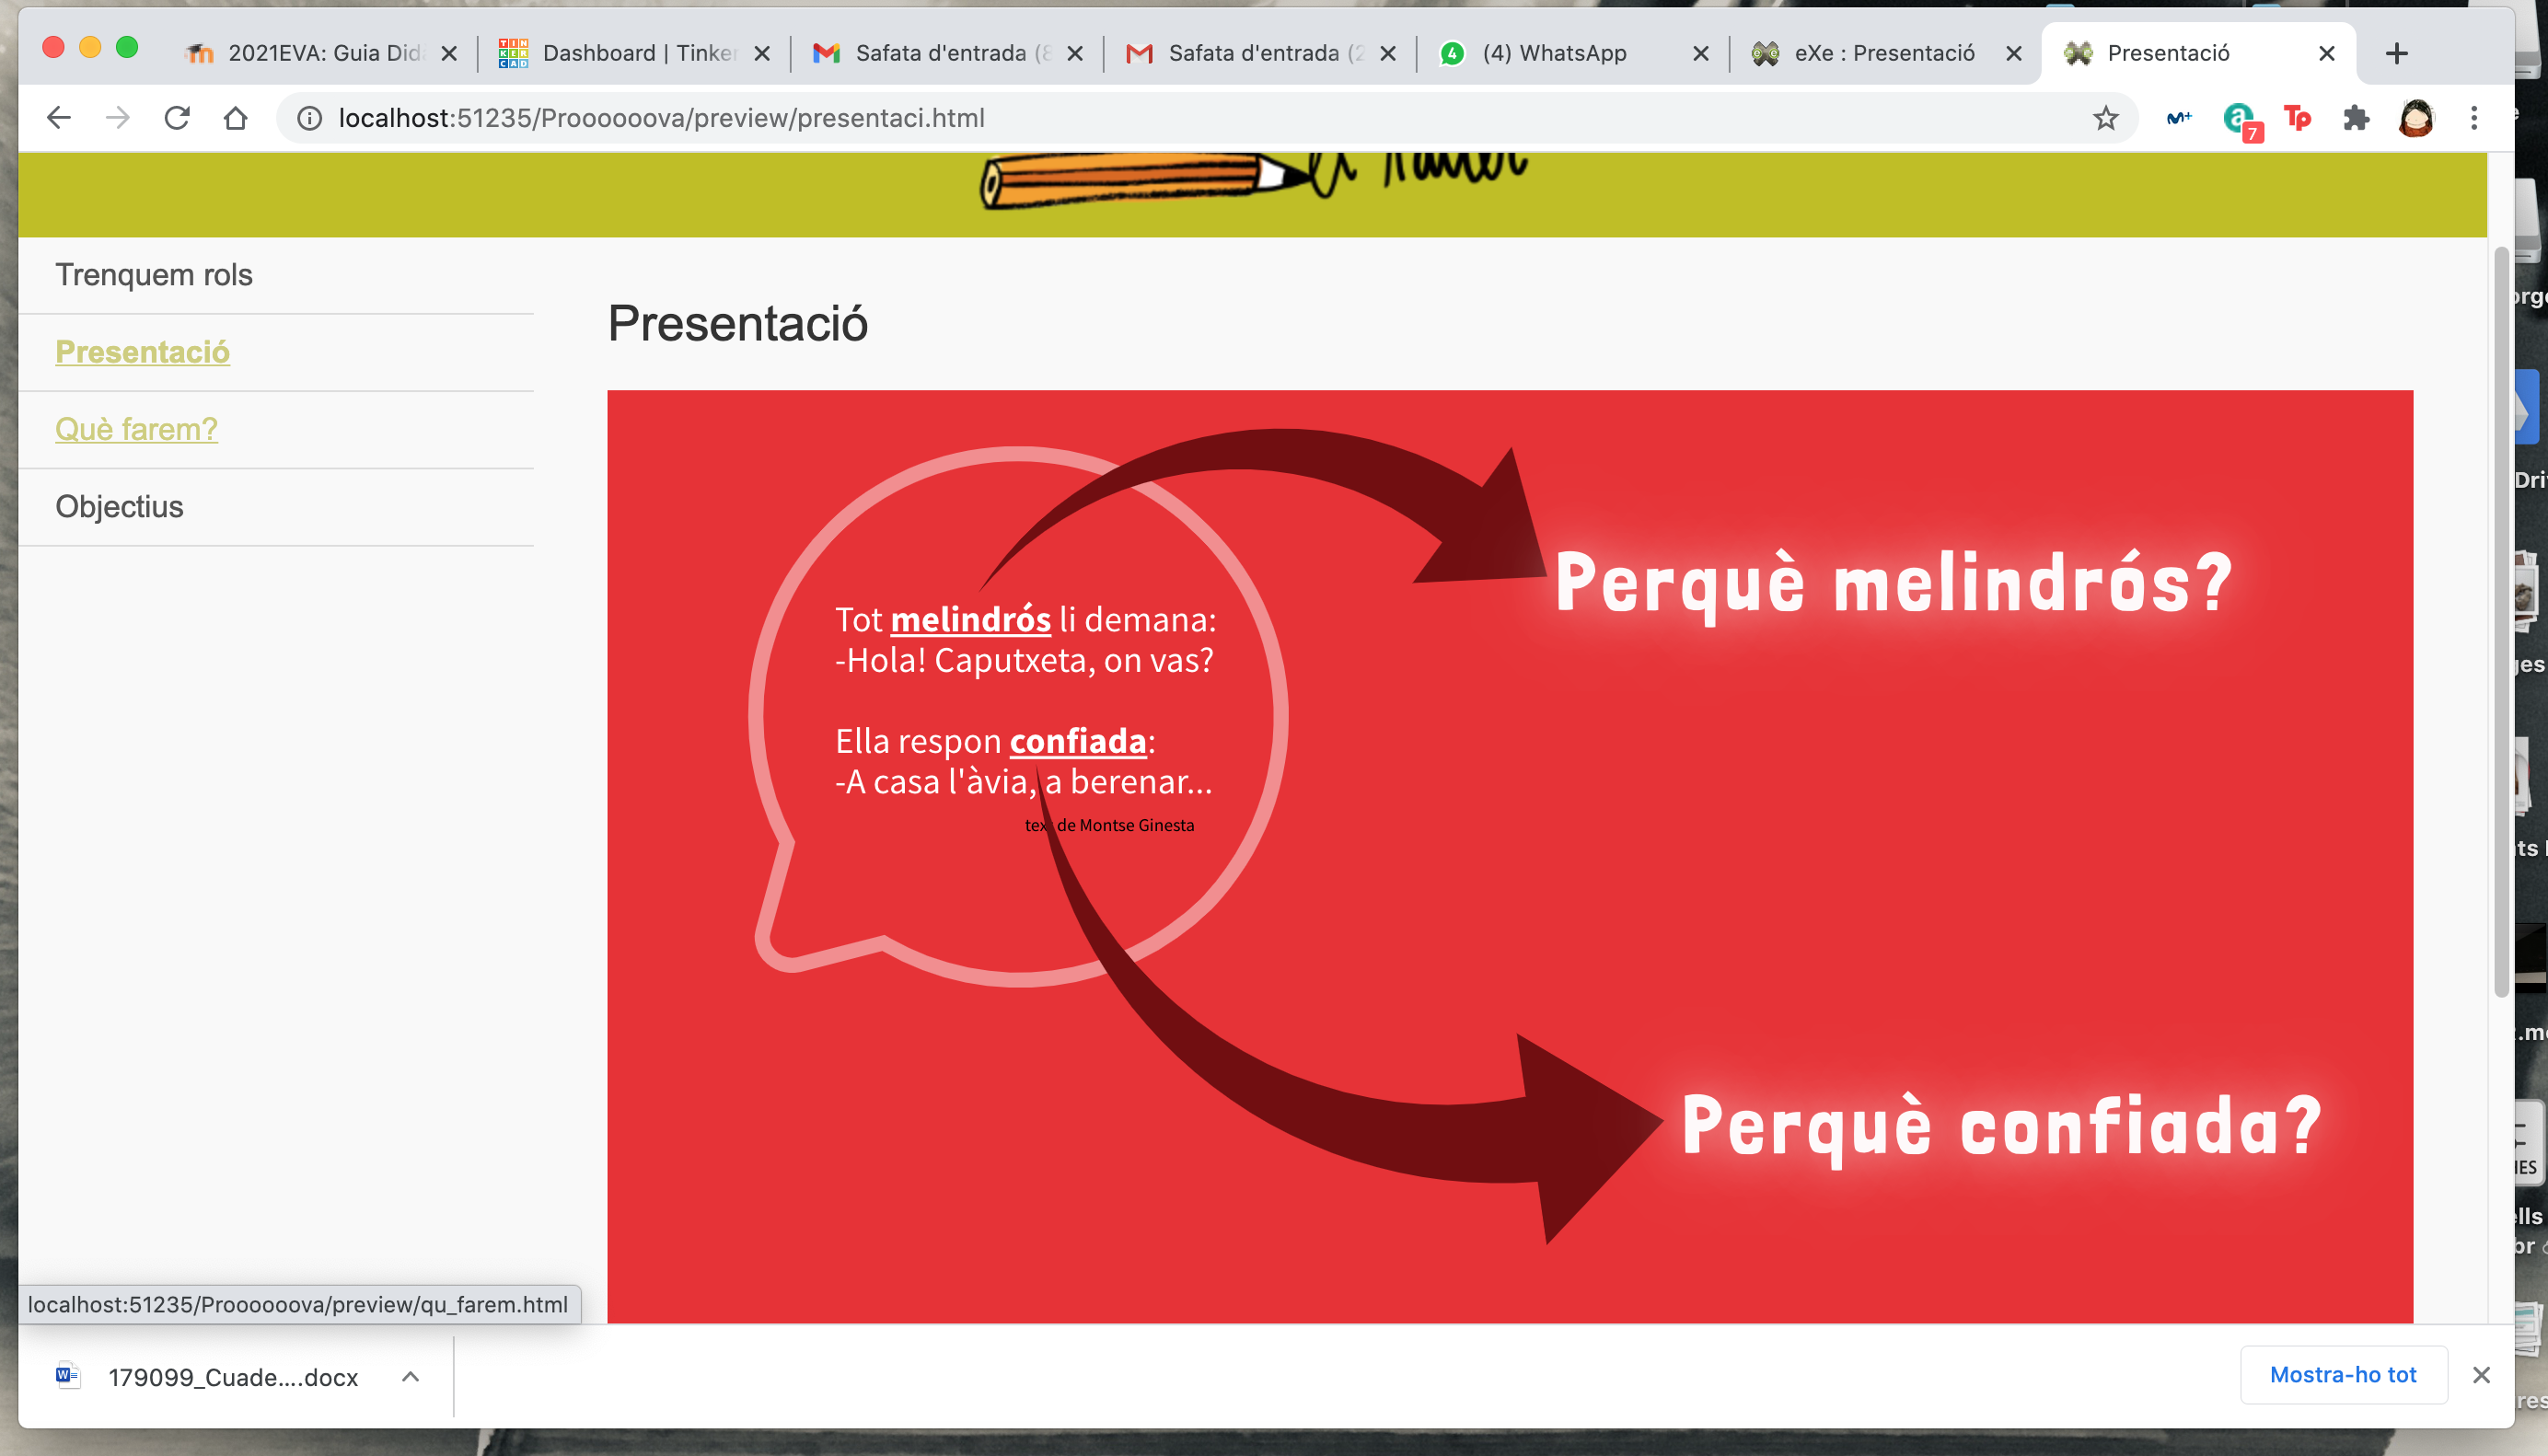Close the downloads bar

[x=2481, y=1375]
